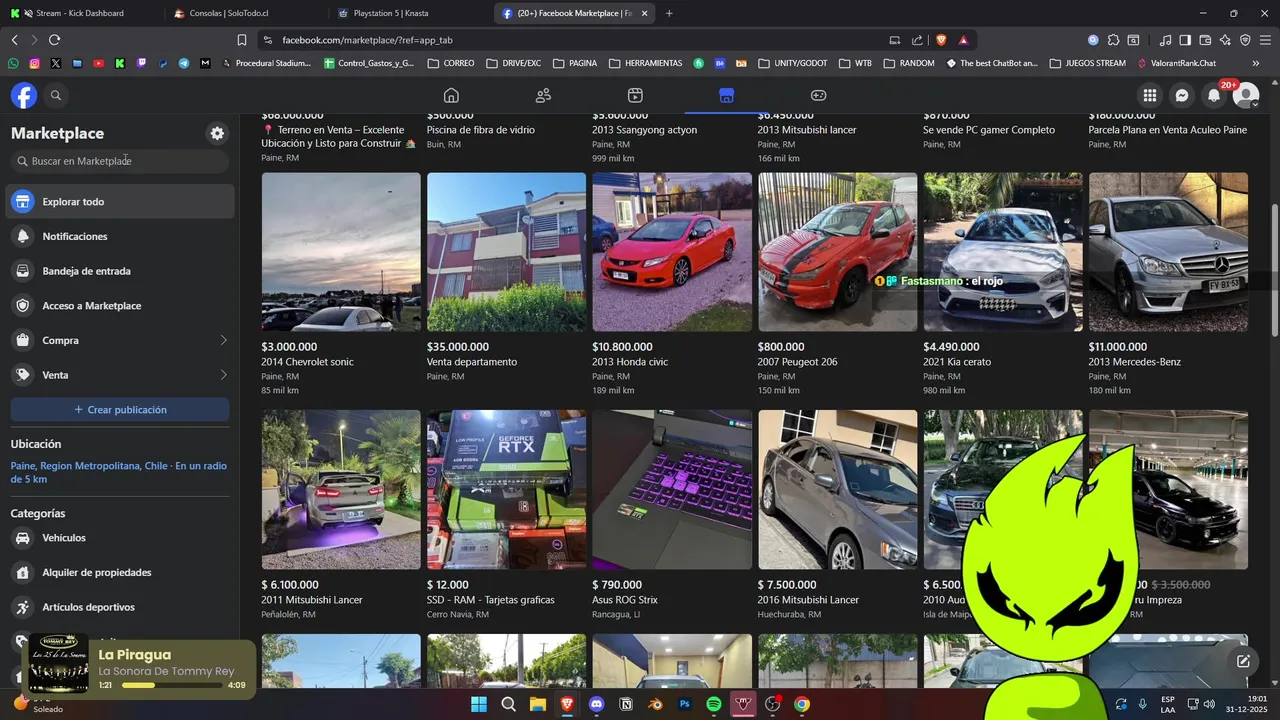Open the Facebook menu grid icon
Image resolution: width=1280 pixels, height=720 pixels.
pyautogui.click(x=1150, y=95)
